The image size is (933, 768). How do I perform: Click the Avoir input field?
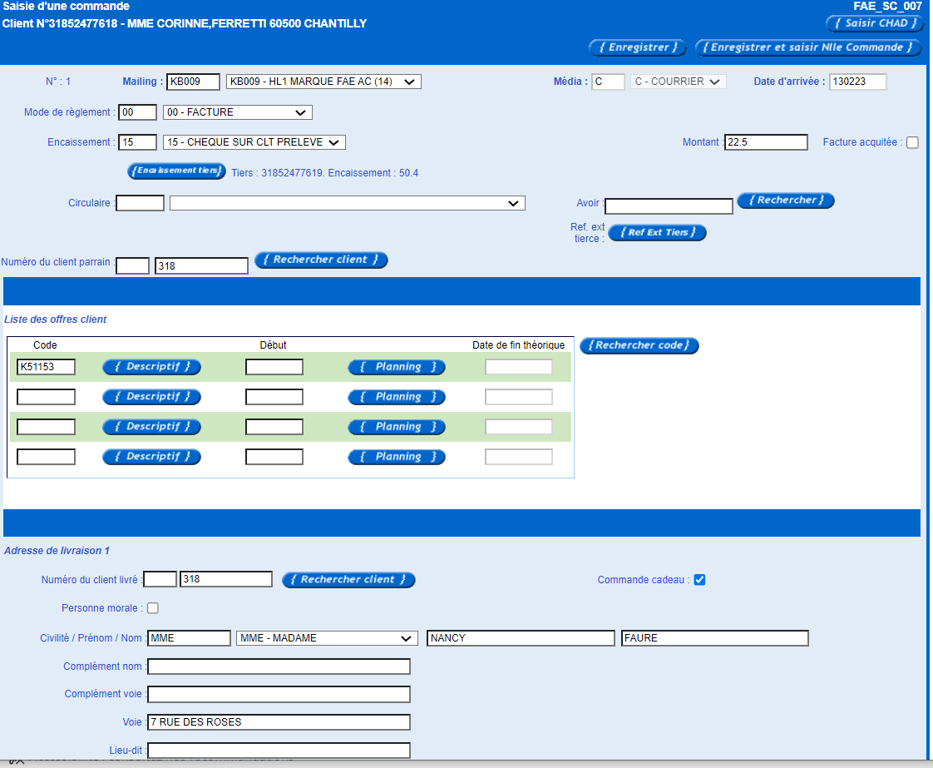pos(669,206)
